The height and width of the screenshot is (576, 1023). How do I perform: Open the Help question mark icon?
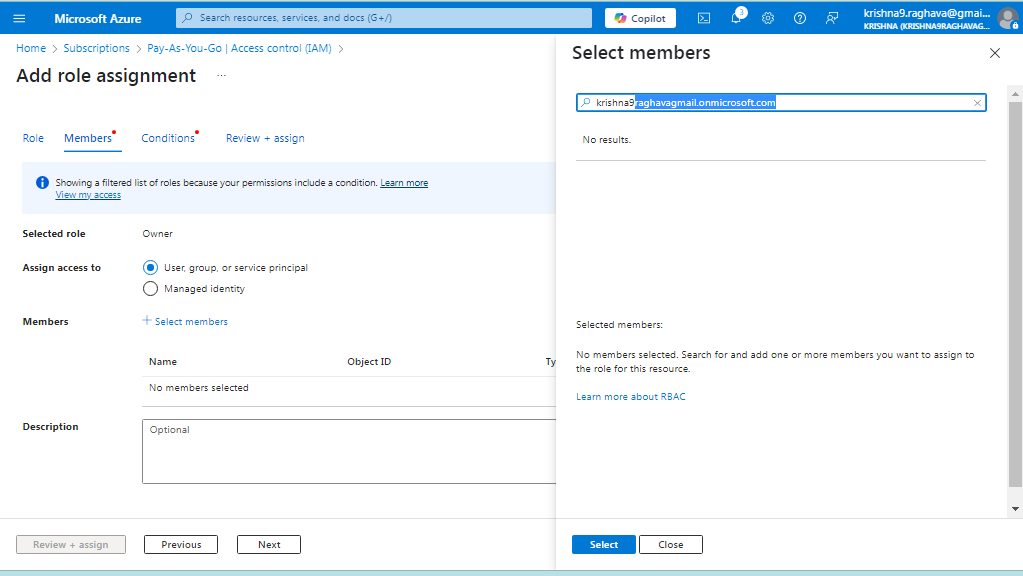800,18
